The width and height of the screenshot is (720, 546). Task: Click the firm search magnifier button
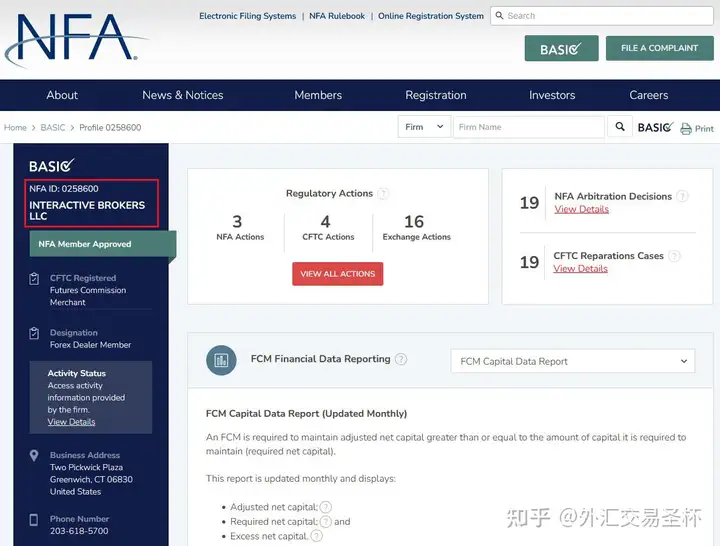coord(619,127)
